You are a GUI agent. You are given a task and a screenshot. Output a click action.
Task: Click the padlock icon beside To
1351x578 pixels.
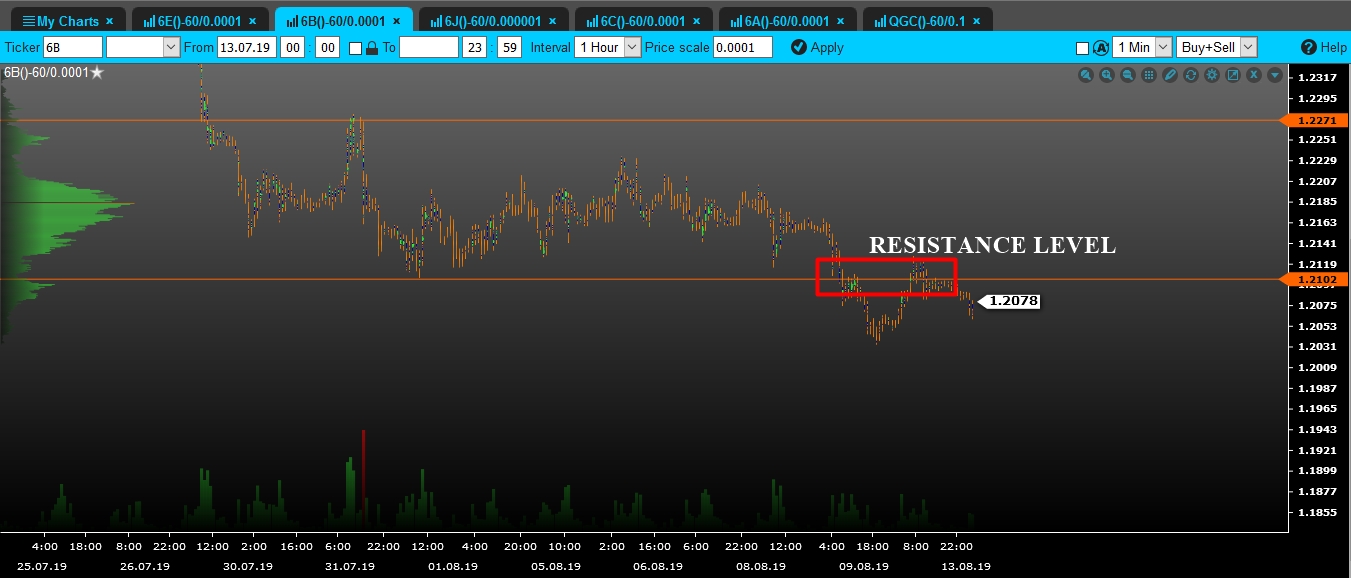coord(372,47)
